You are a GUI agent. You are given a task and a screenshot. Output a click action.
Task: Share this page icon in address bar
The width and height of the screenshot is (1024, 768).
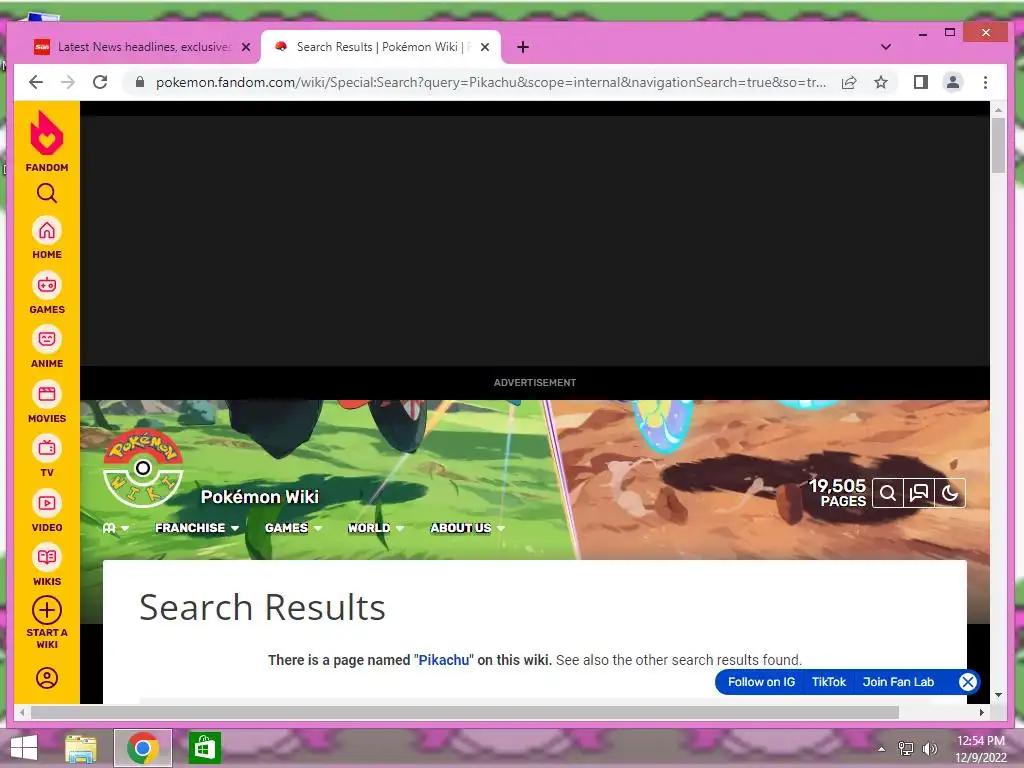click(849, 82)
